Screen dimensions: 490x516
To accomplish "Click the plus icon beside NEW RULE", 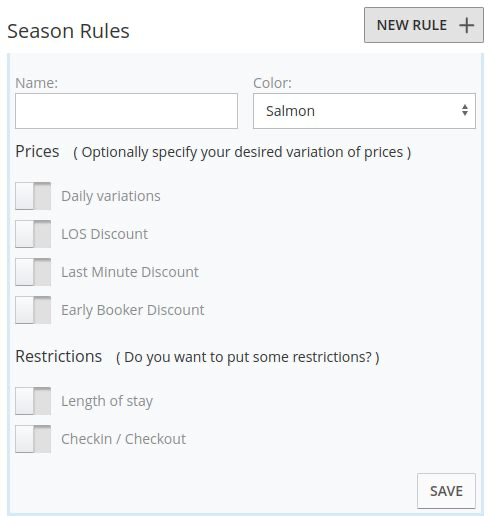I will click(x=466, y=25).
